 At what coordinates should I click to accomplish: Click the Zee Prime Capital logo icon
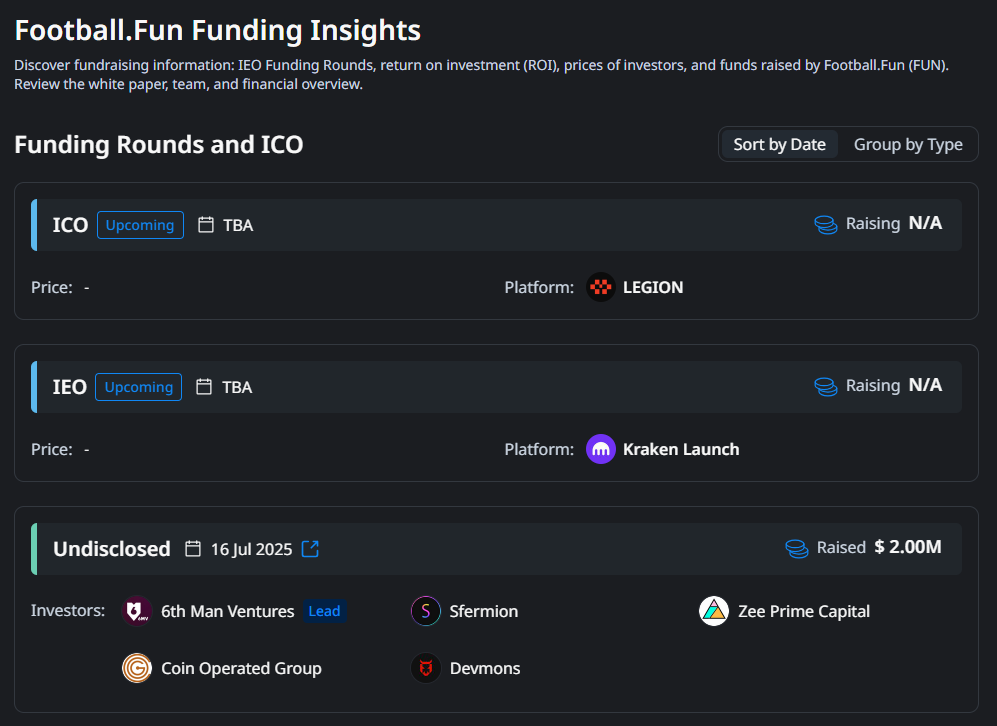[714, 611]
